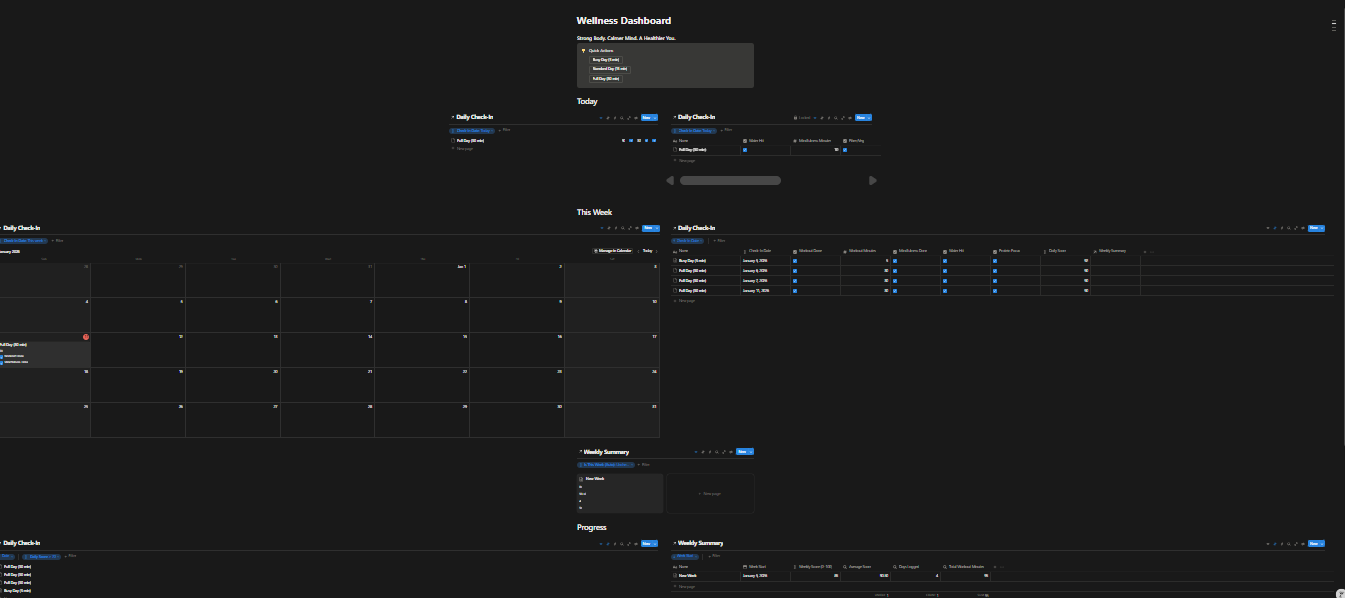
Task: Click the Full Day (30 min) quick action button
Action: point(606,78)
